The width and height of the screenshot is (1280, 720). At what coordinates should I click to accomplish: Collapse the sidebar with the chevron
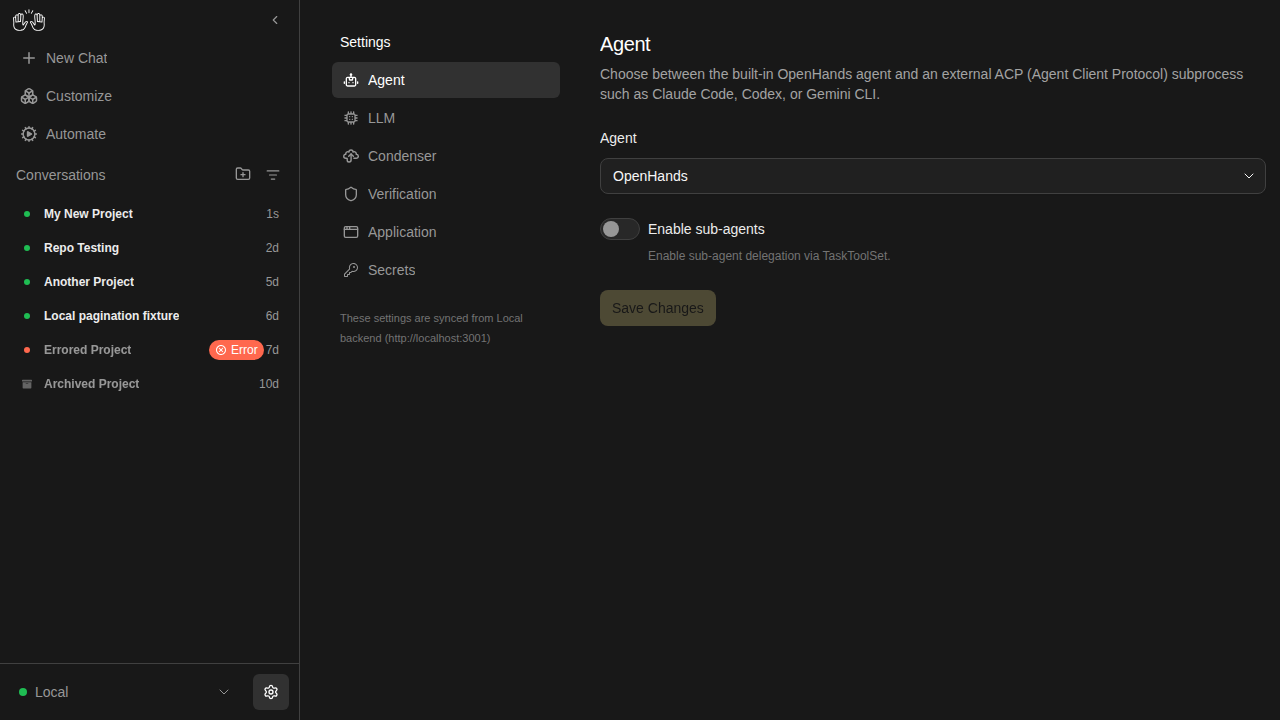pyautogui.click(x=275, y=20)
